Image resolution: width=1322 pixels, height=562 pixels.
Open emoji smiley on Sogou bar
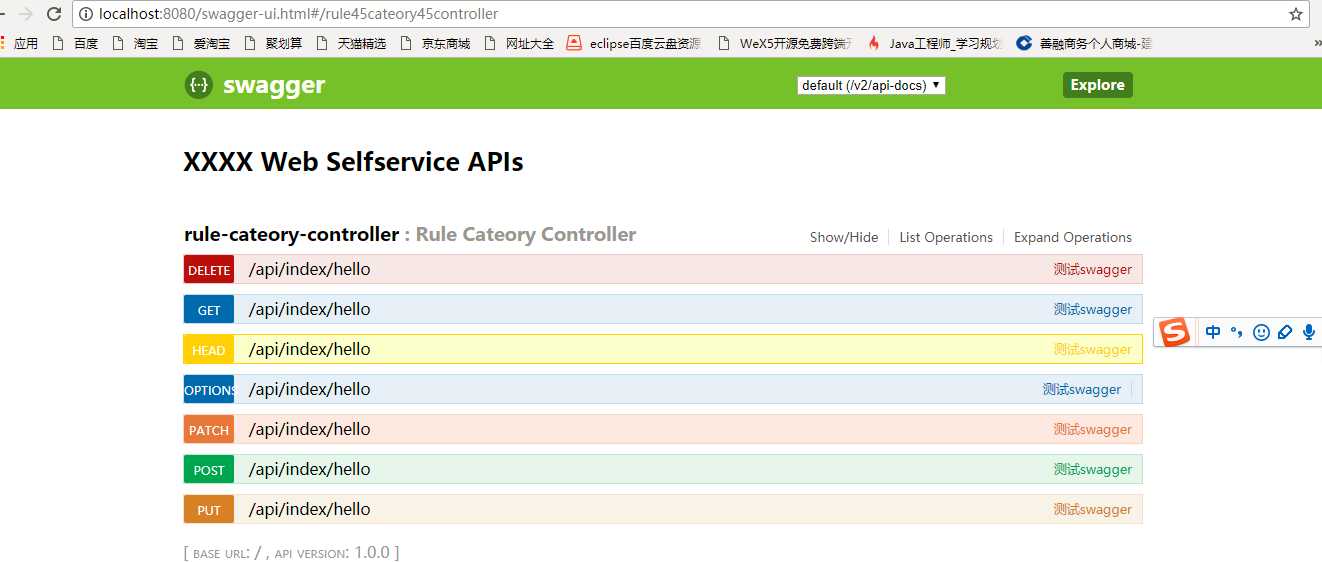1261,332
